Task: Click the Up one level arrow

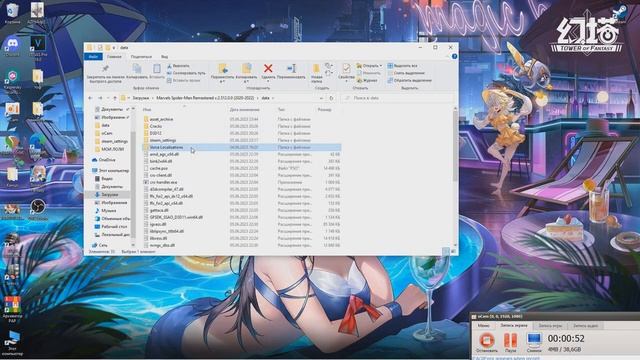Action: tap(115, 98)
